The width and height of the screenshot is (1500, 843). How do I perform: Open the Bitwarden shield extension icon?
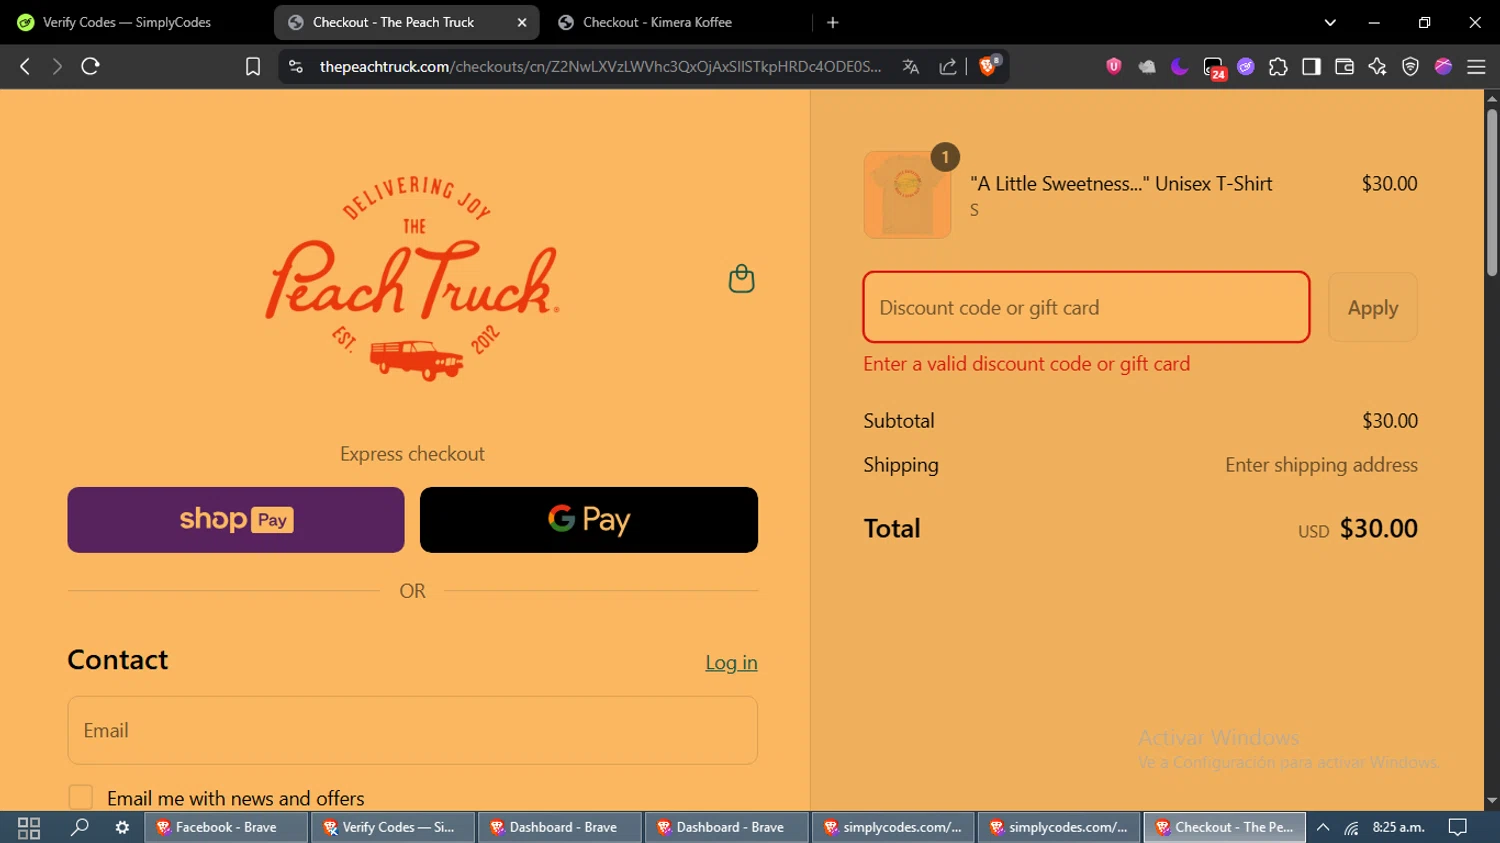tap(1114, 66)
